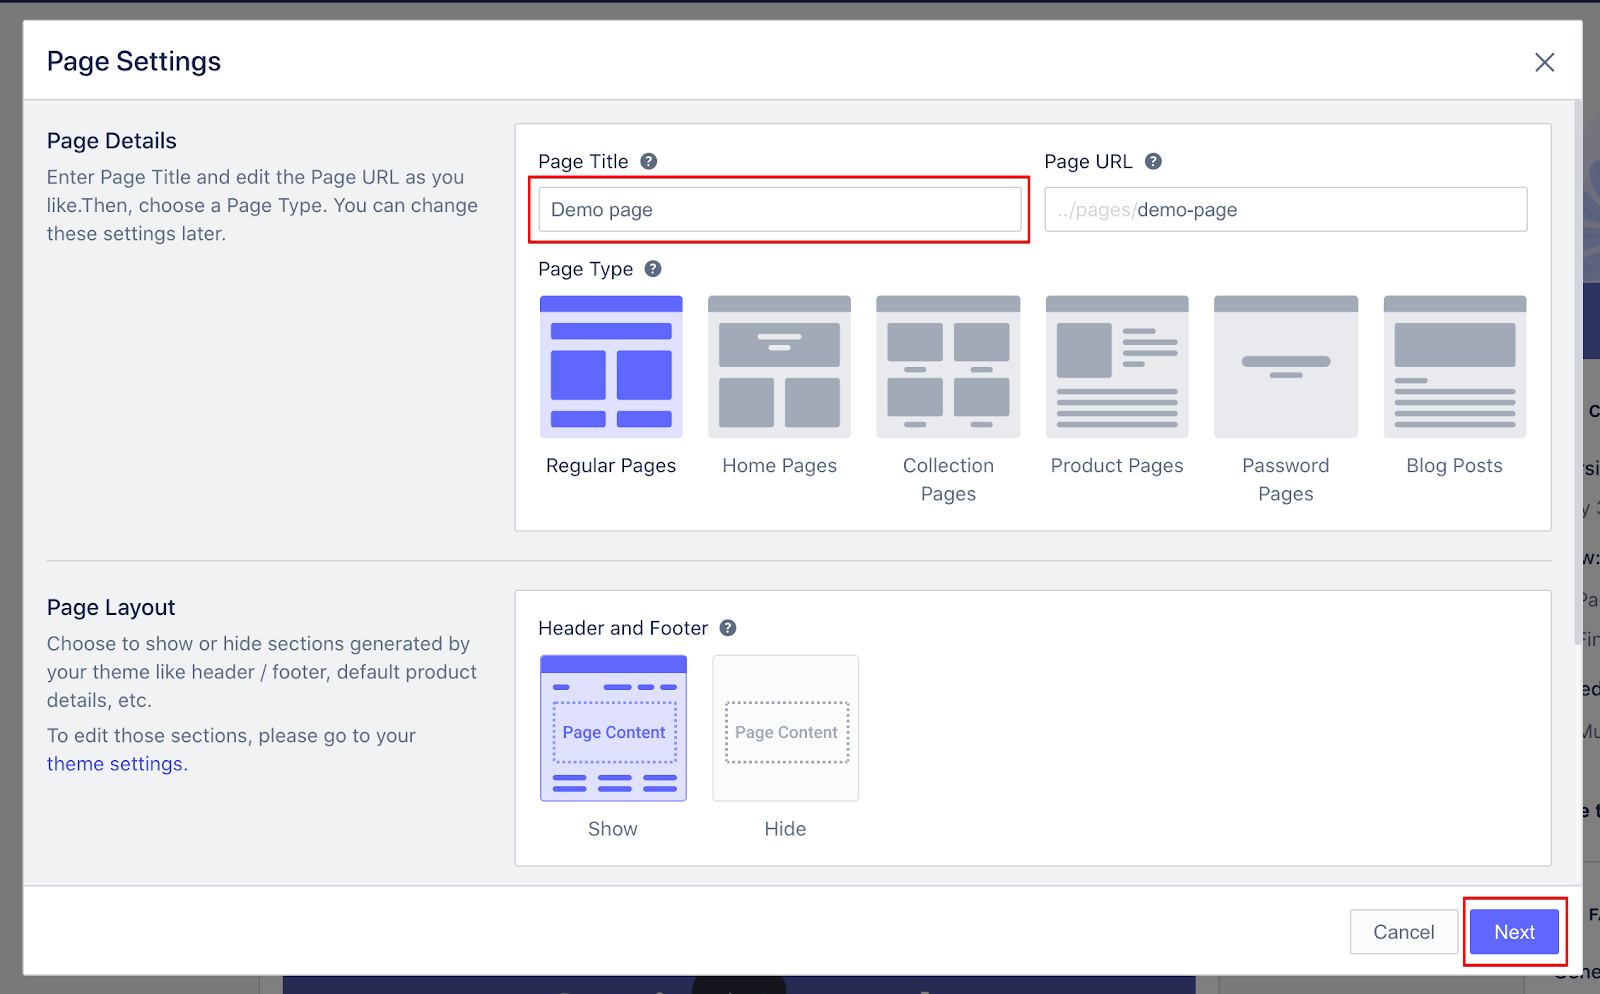Open the Page Type help tooltip
Screen dimensions: 1600x994
pos(653,268)
